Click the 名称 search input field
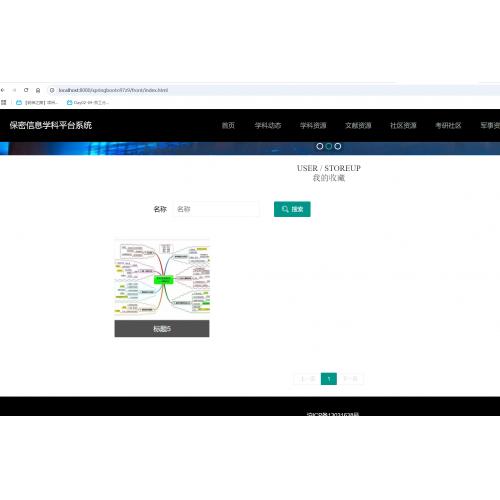 pos(216,209)
